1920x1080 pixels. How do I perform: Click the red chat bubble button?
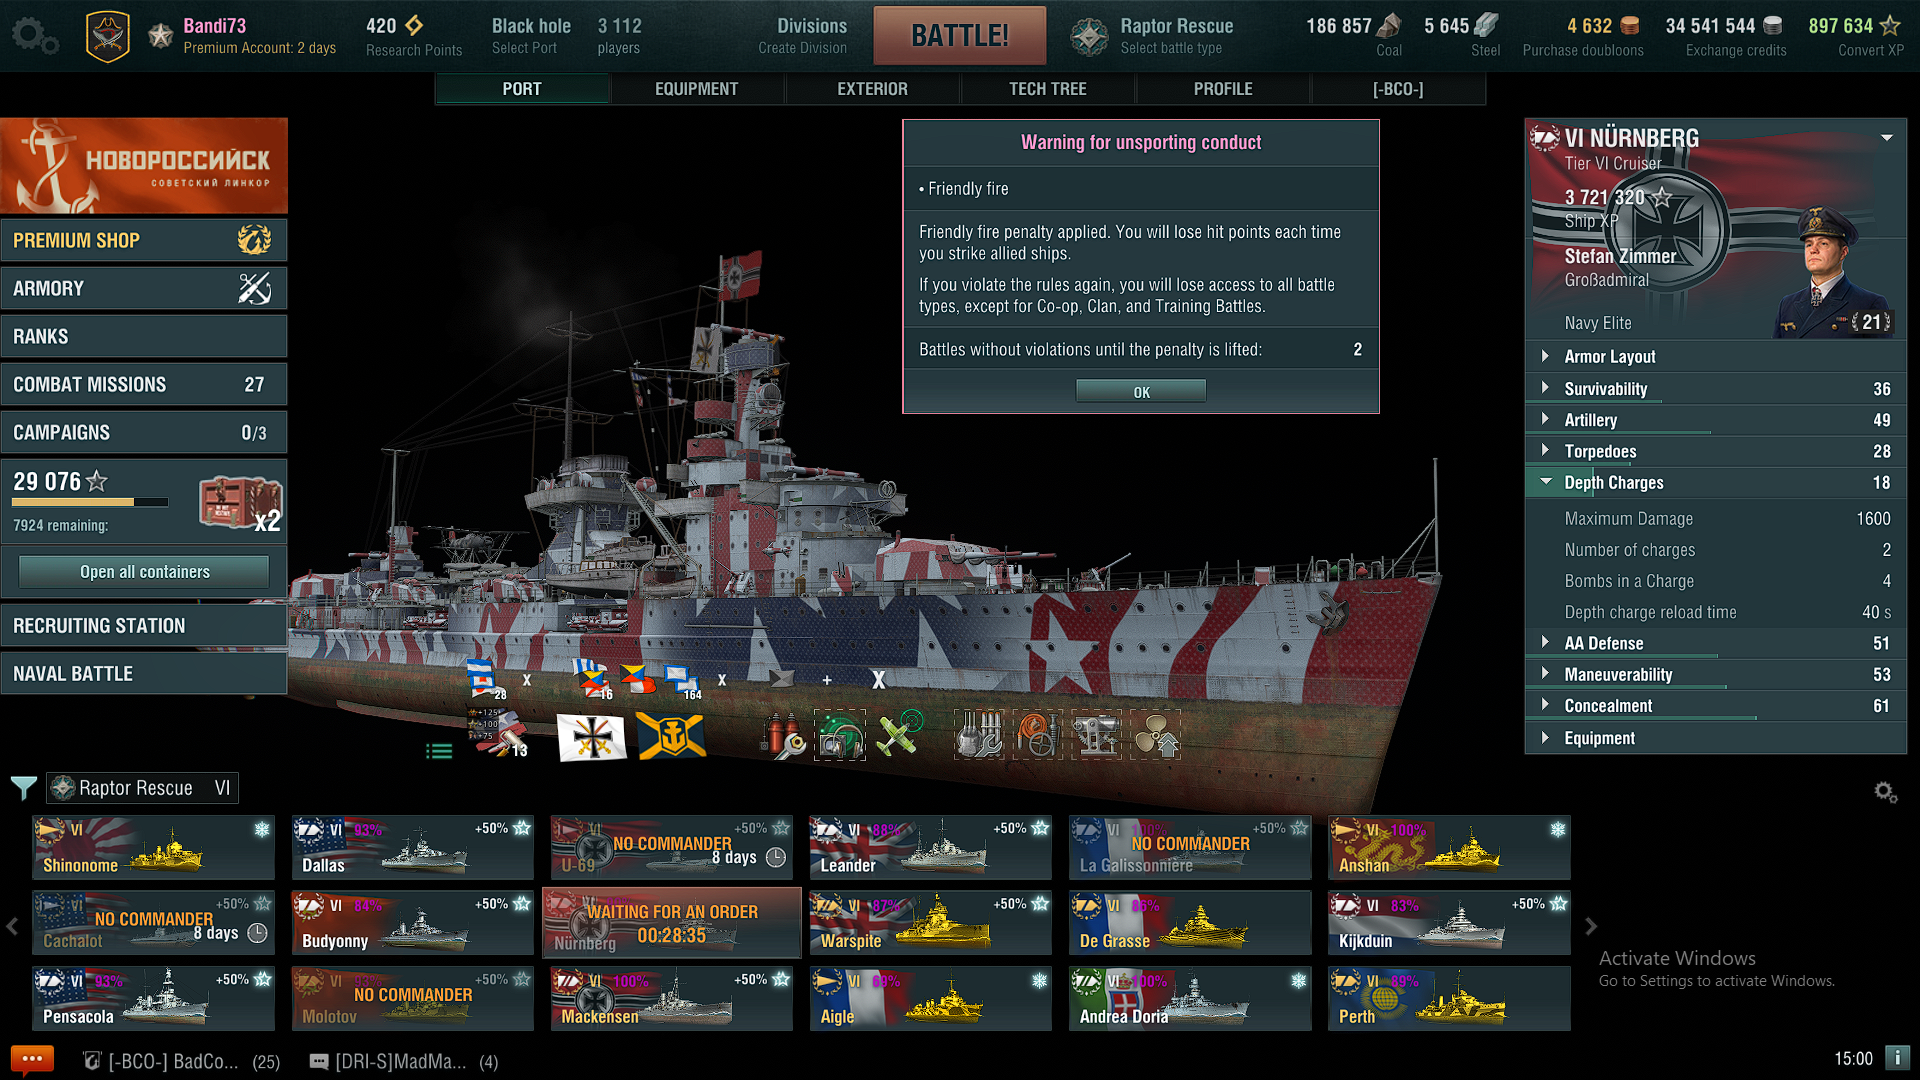(31, 1059)
